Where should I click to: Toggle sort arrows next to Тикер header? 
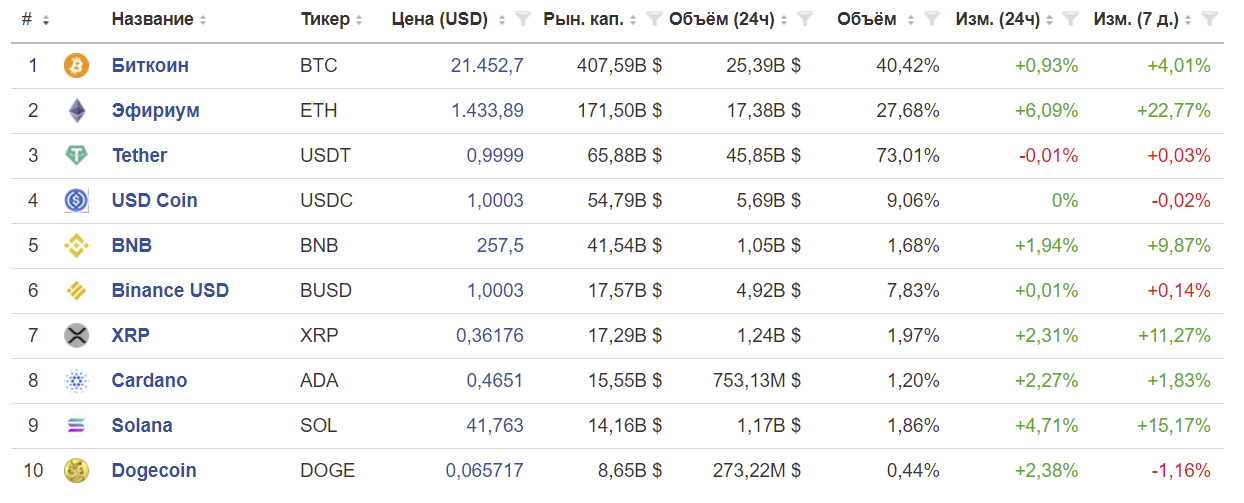point(359,20)
